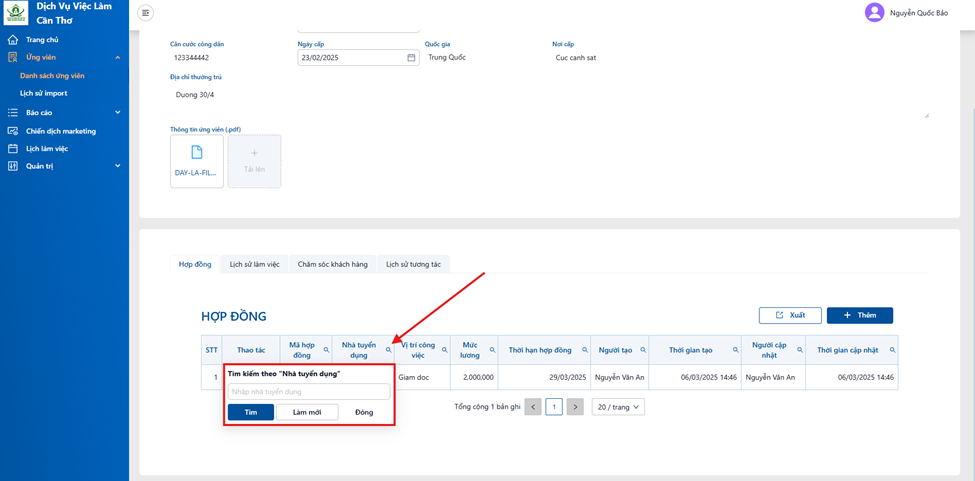The height and width of the screenshot is (481, 975).
Task: Open the user avatar for Nguyễn Quốc Bảo
Action: tap(874, 12)
